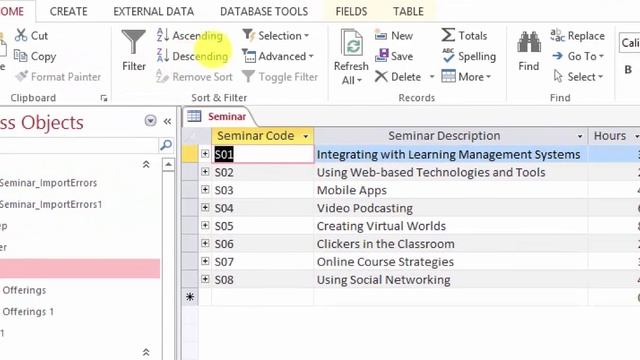640x360 pixels.
Task: Expand subdatasheet for S02 row
Action: click(x=205, y=172)
